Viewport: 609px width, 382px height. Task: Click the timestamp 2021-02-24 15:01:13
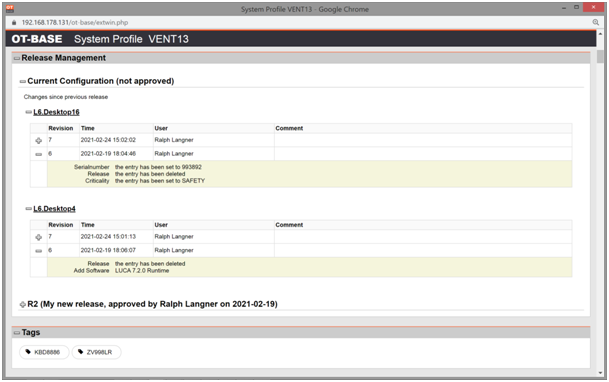pyautogui.click(x=108, y=237)
